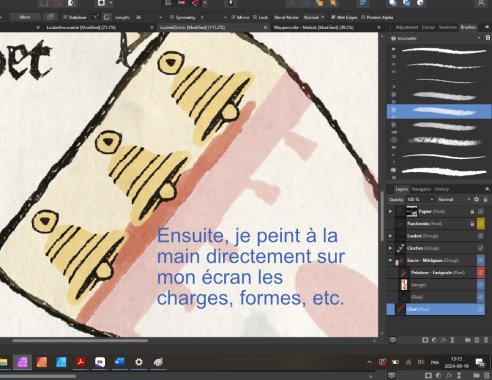Open Affinity Designer from the taskbar

pos(61,362)
